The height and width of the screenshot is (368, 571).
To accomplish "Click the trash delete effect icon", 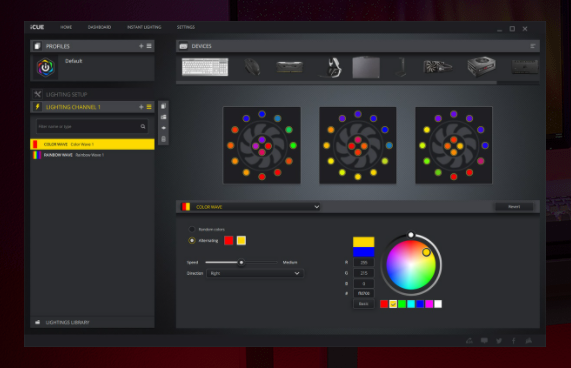I will [x=164, y=139].
